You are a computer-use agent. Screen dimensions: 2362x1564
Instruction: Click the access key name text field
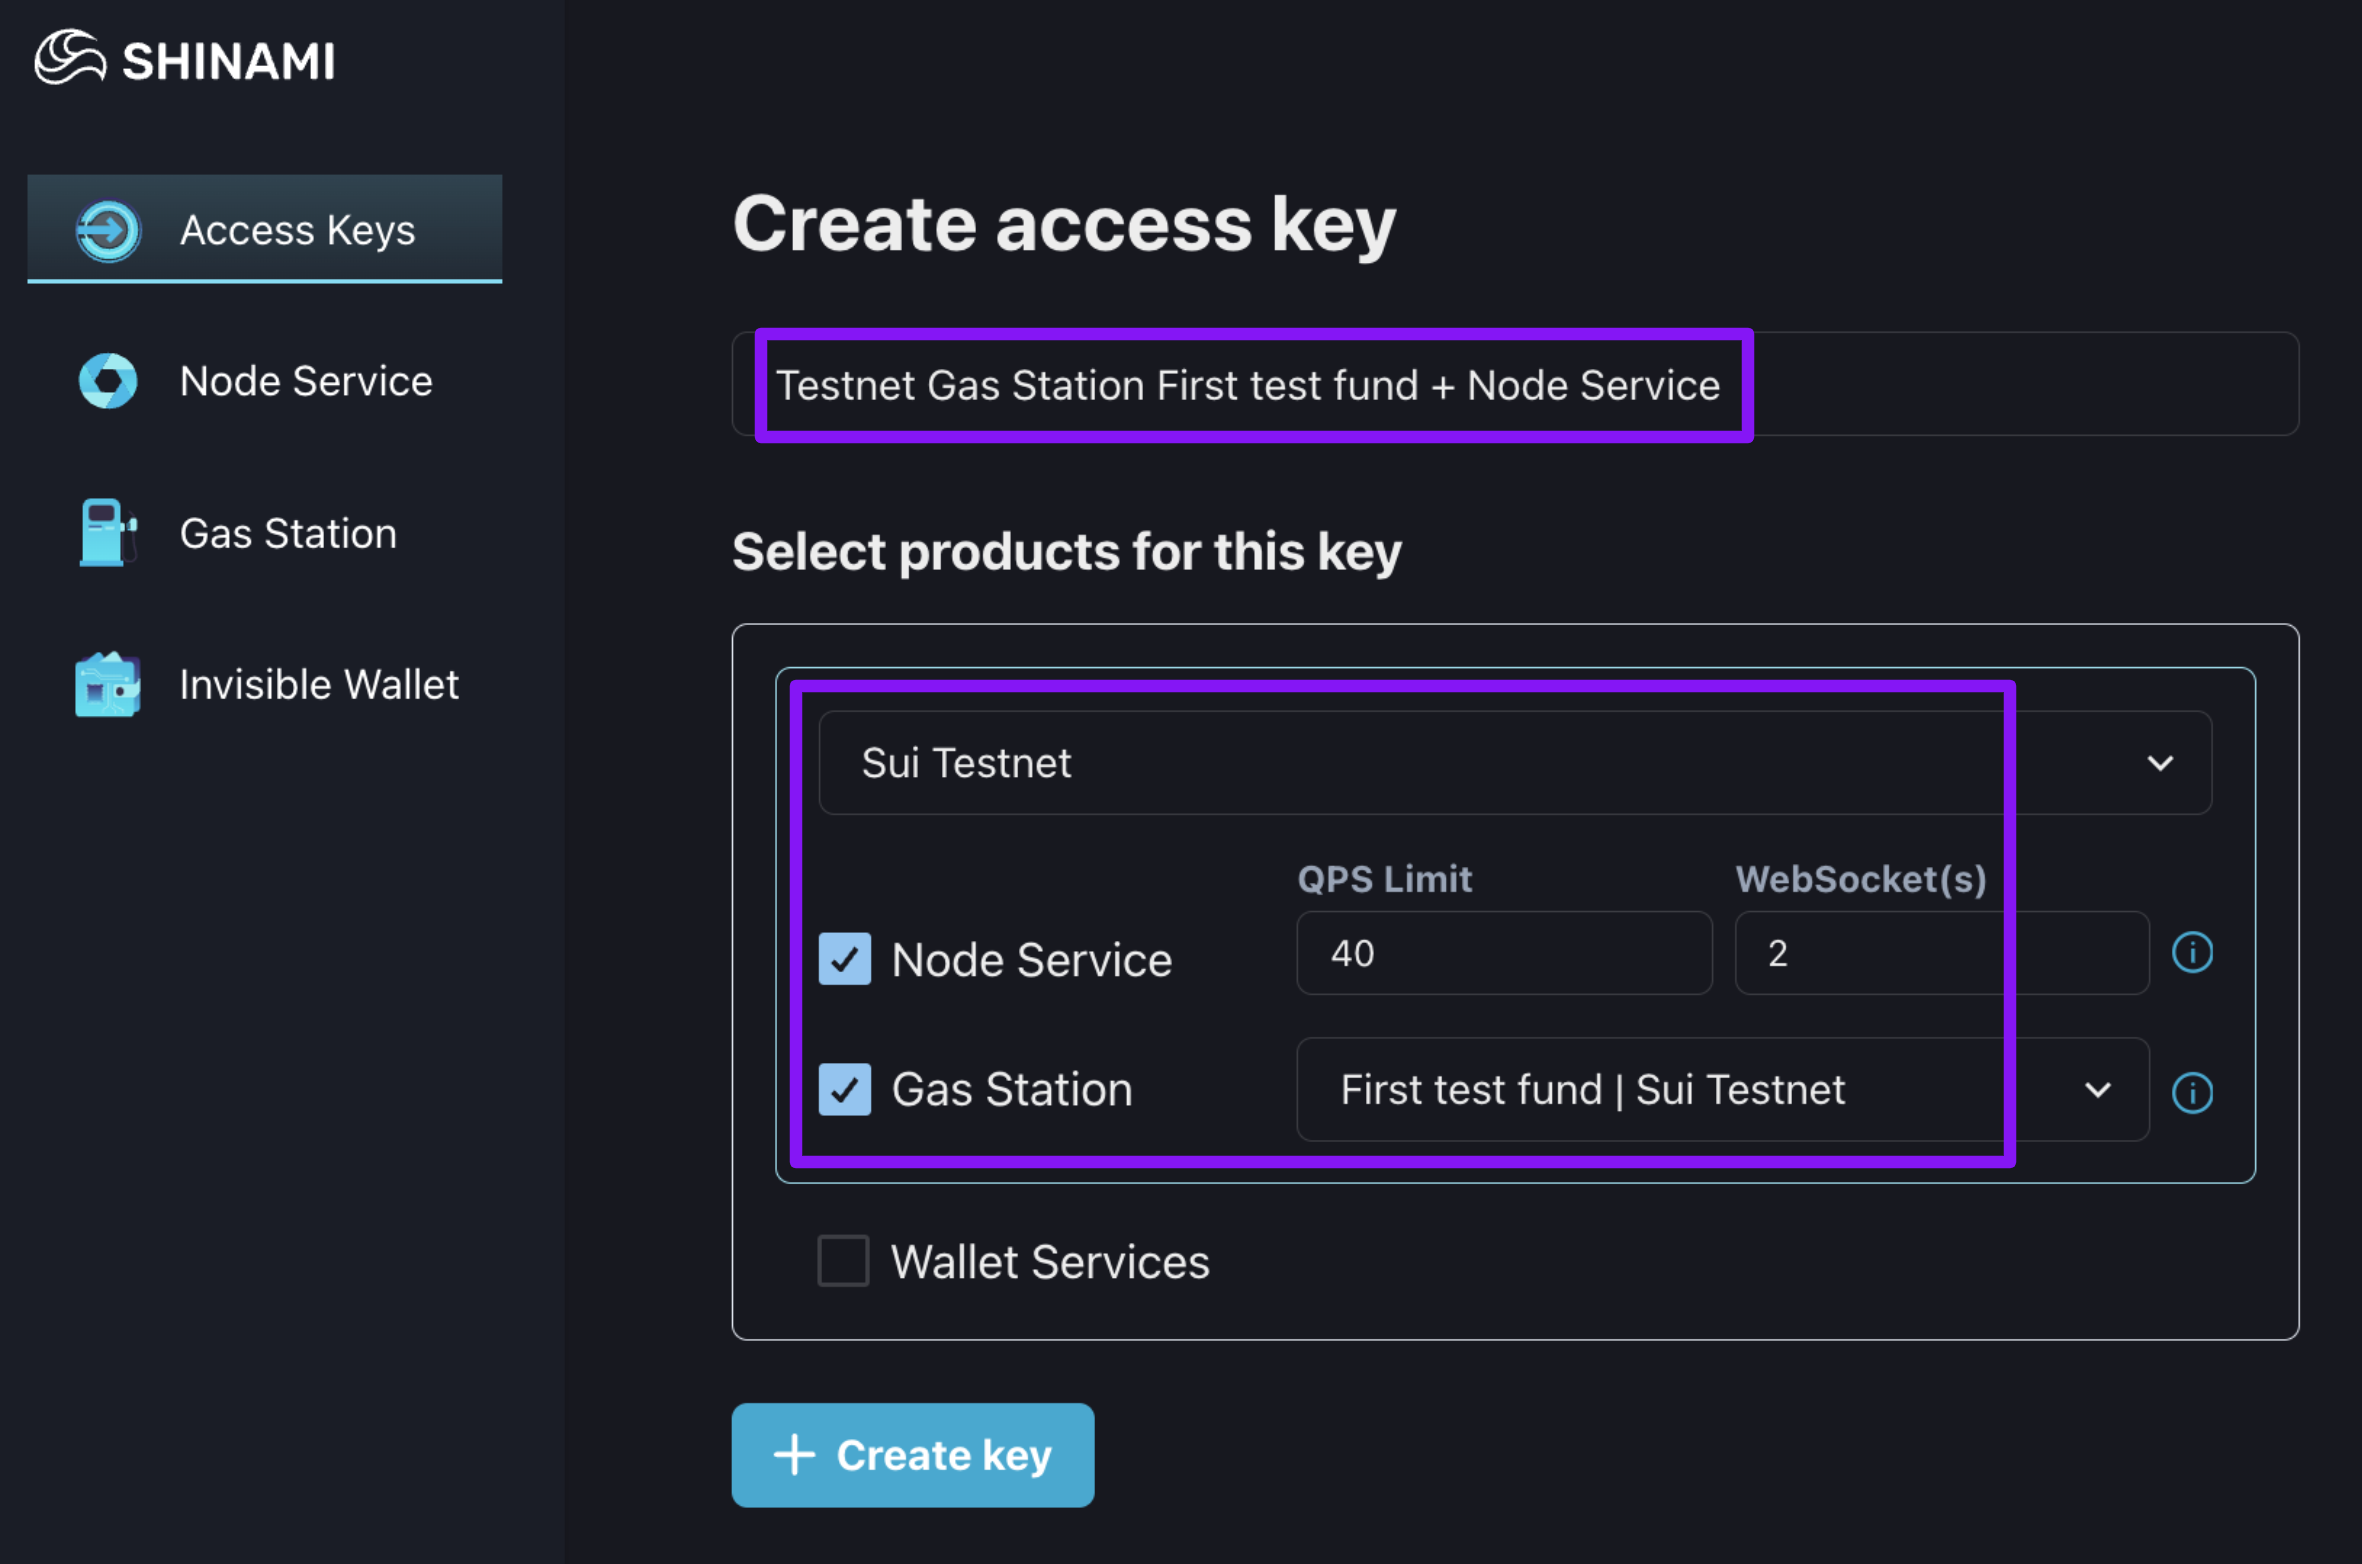point(1515,385)
